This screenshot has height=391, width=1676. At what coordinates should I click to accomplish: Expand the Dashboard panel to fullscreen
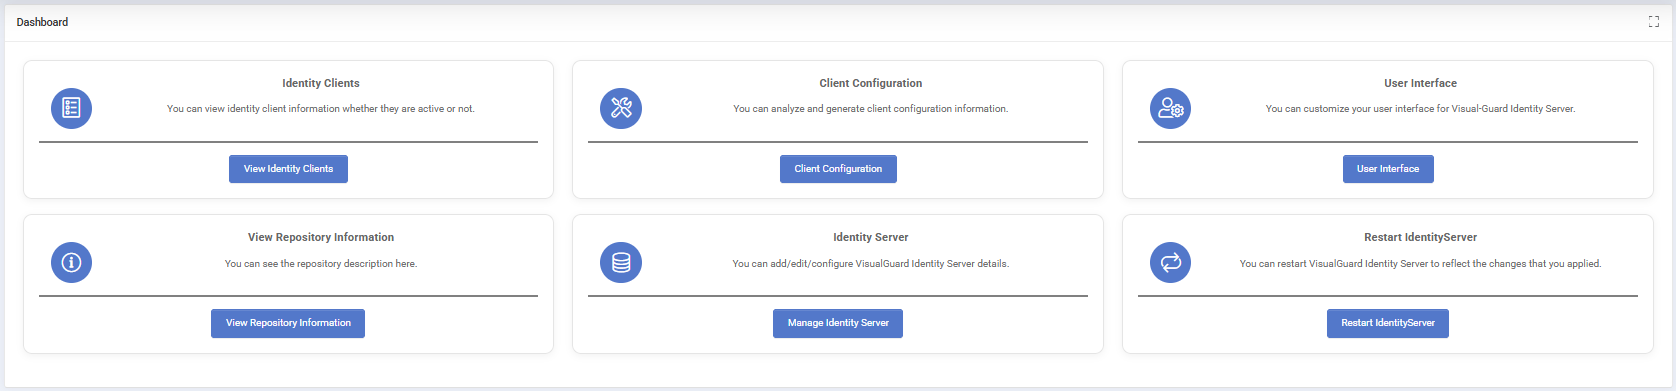point(1654,22)
